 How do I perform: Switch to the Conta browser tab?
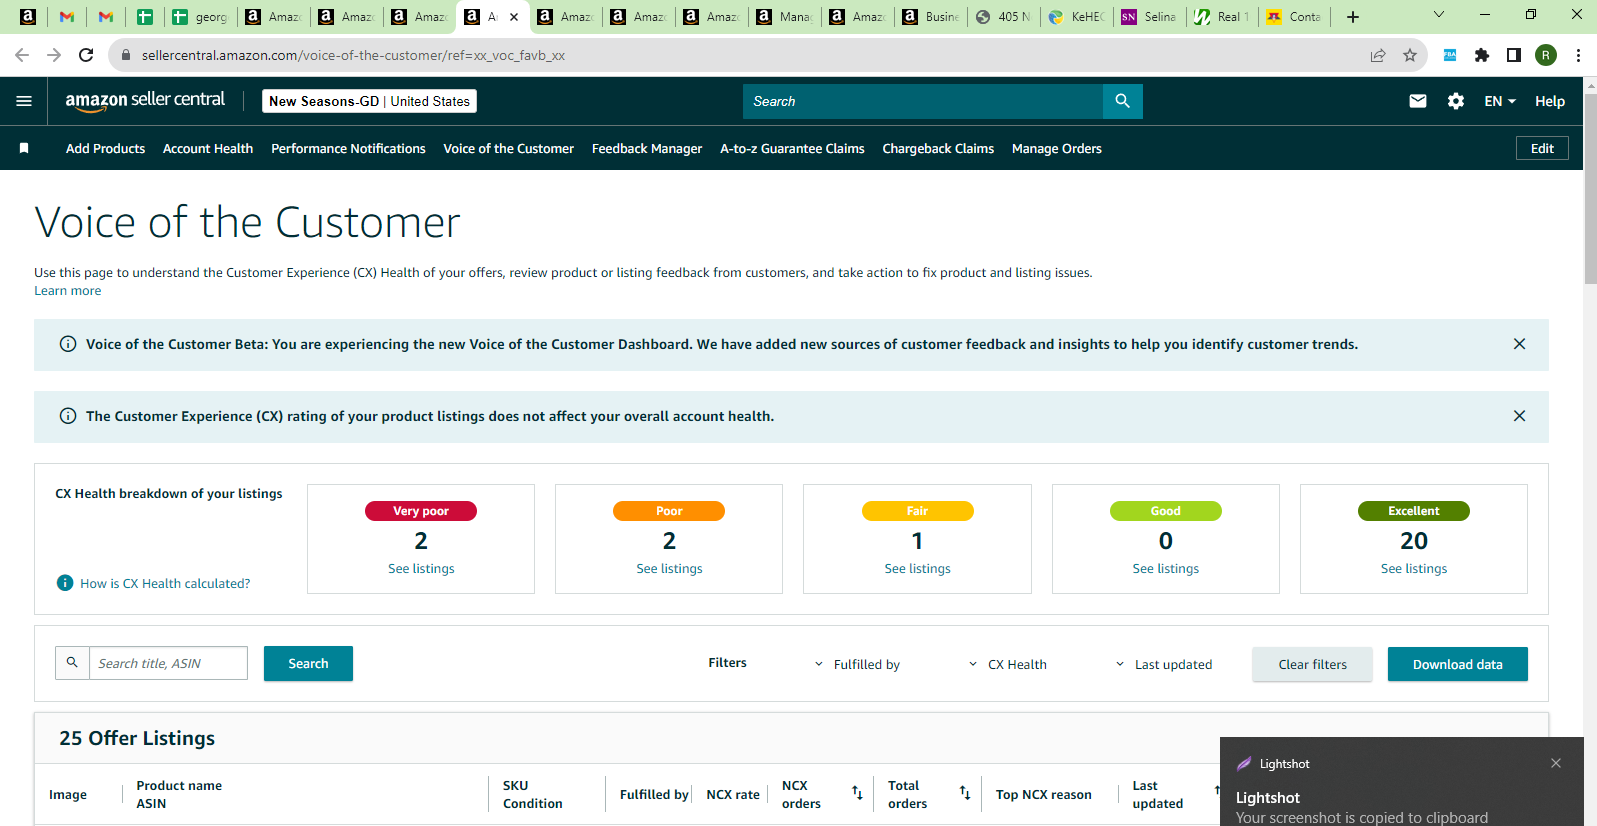coord(1296,17)
